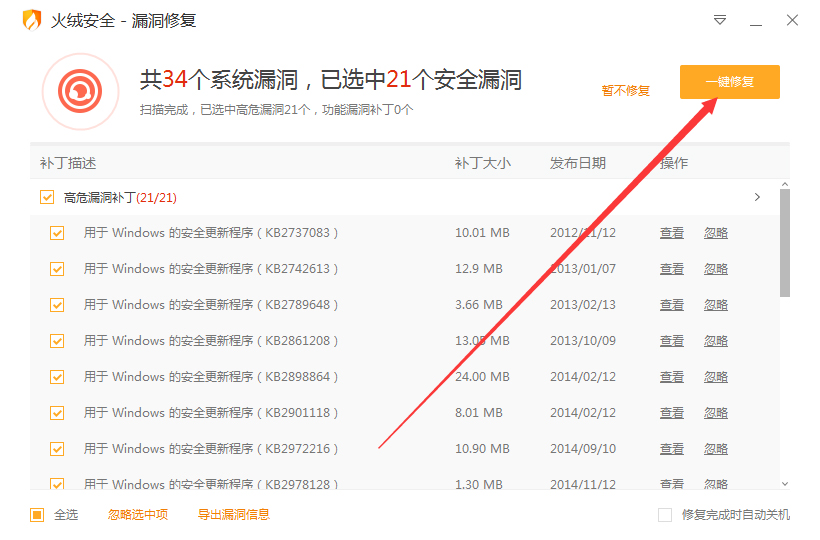Image resolution: width=820 pixels, height=540 pixels.
Task: Uncheck the KB2972216 patch checkbox
Action: pyautogui.click(x=57, y=449)
